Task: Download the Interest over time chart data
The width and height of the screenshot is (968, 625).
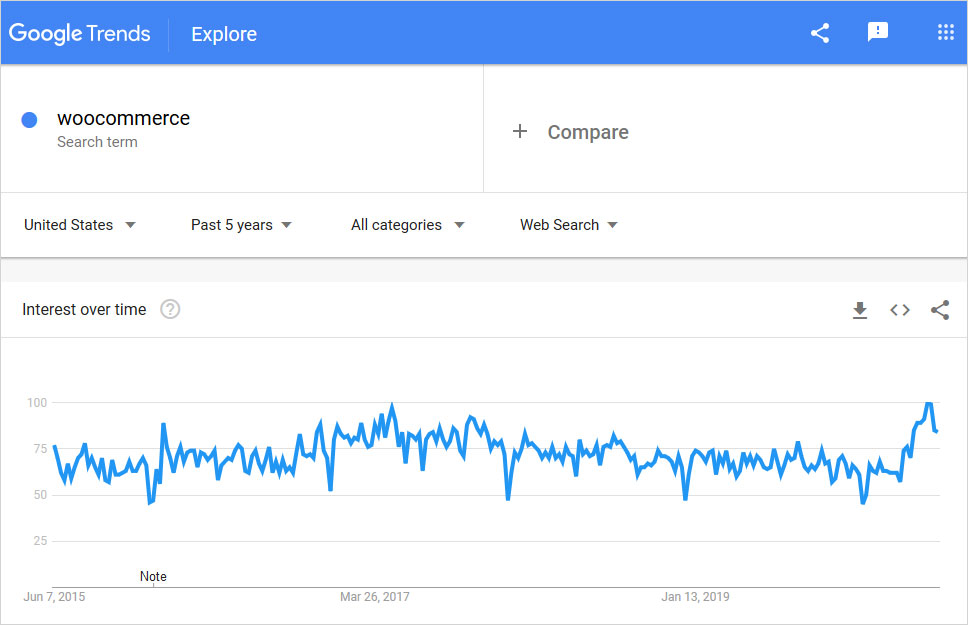Action: point(859,310)
